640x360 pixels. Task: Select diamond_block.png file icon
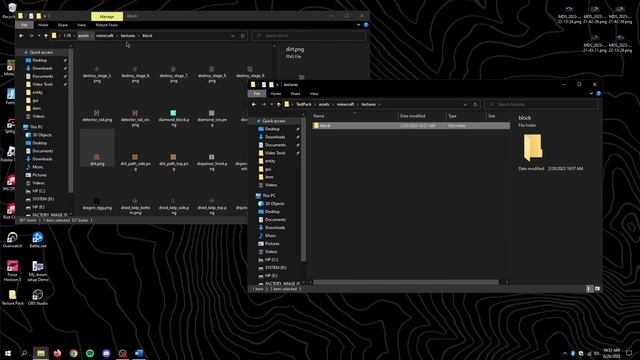pyautogui.click(x=173, y=113)
